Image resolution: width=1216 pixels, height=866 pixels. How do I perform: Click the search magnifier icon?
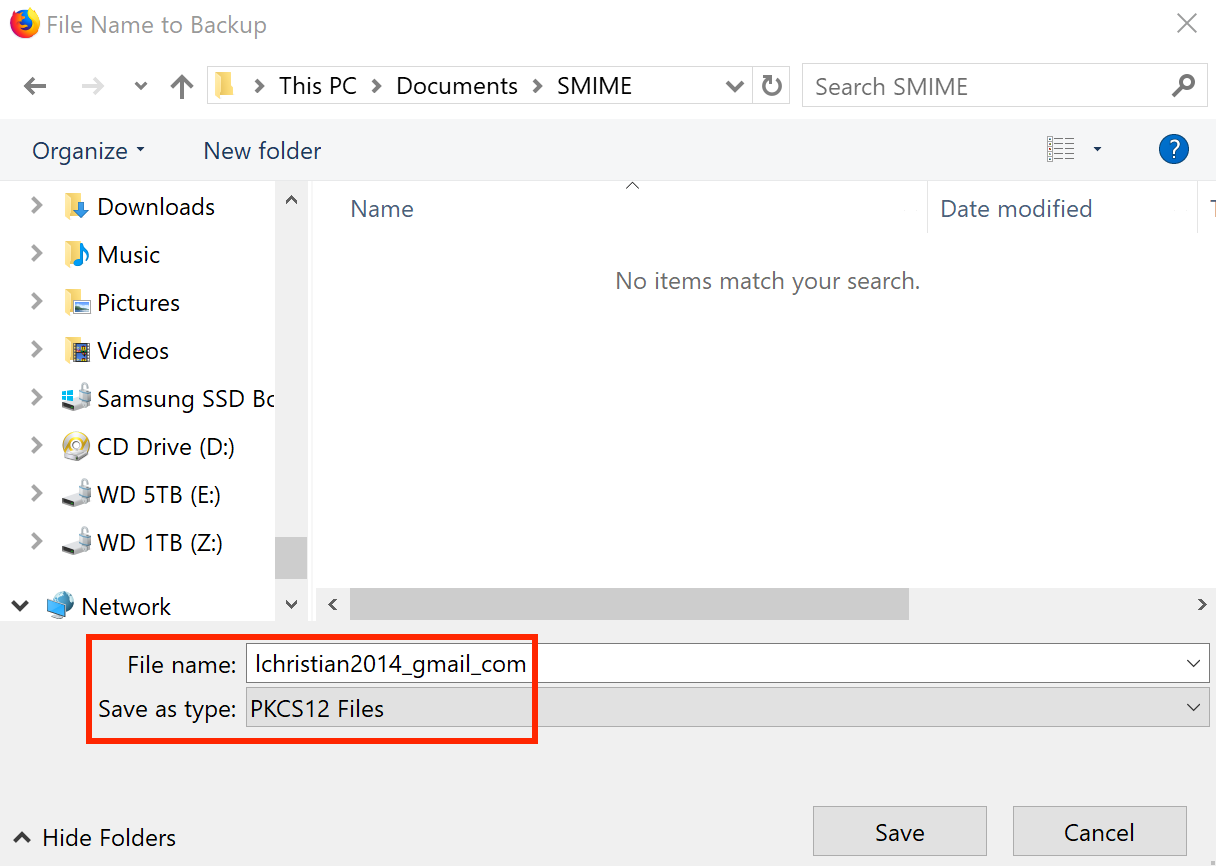1184,86
